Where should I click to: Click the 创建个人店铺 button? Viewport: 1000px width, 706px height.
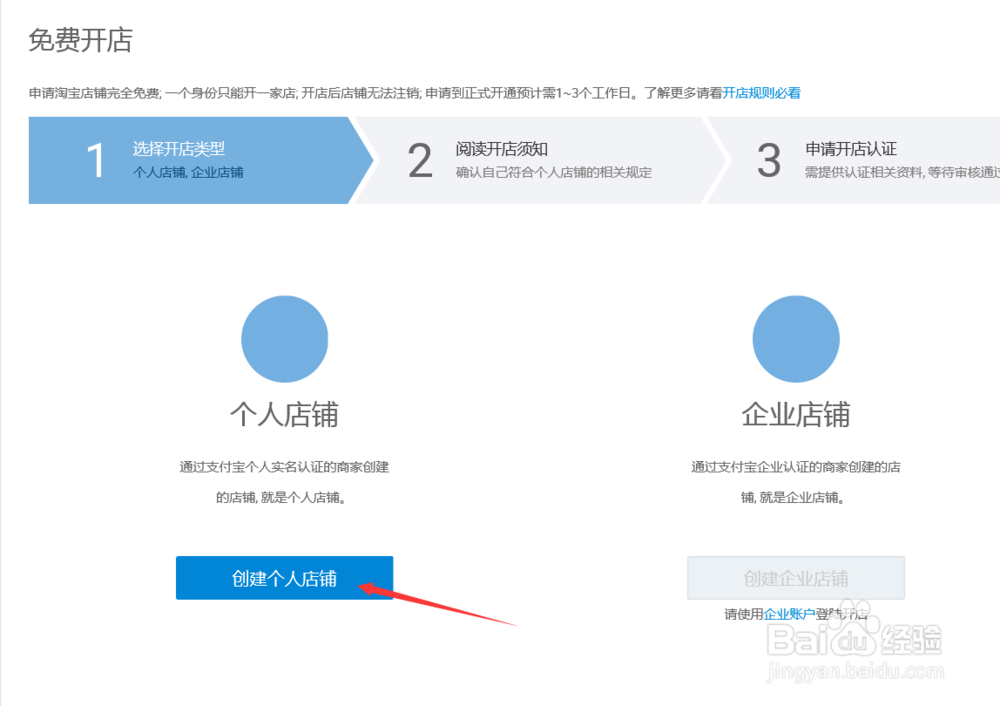click(284, 578)
